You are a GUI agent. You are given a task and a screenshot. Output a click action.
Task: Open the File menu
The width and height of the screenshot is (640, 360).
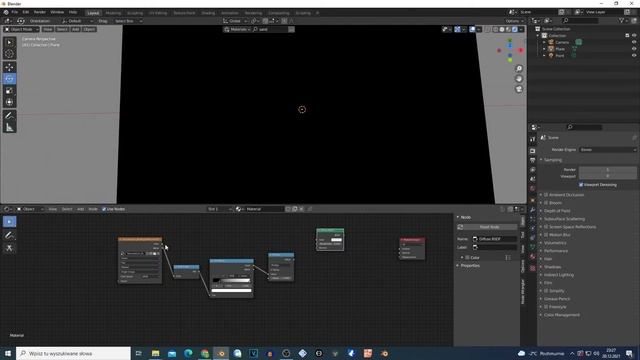[x=15, y=12]
